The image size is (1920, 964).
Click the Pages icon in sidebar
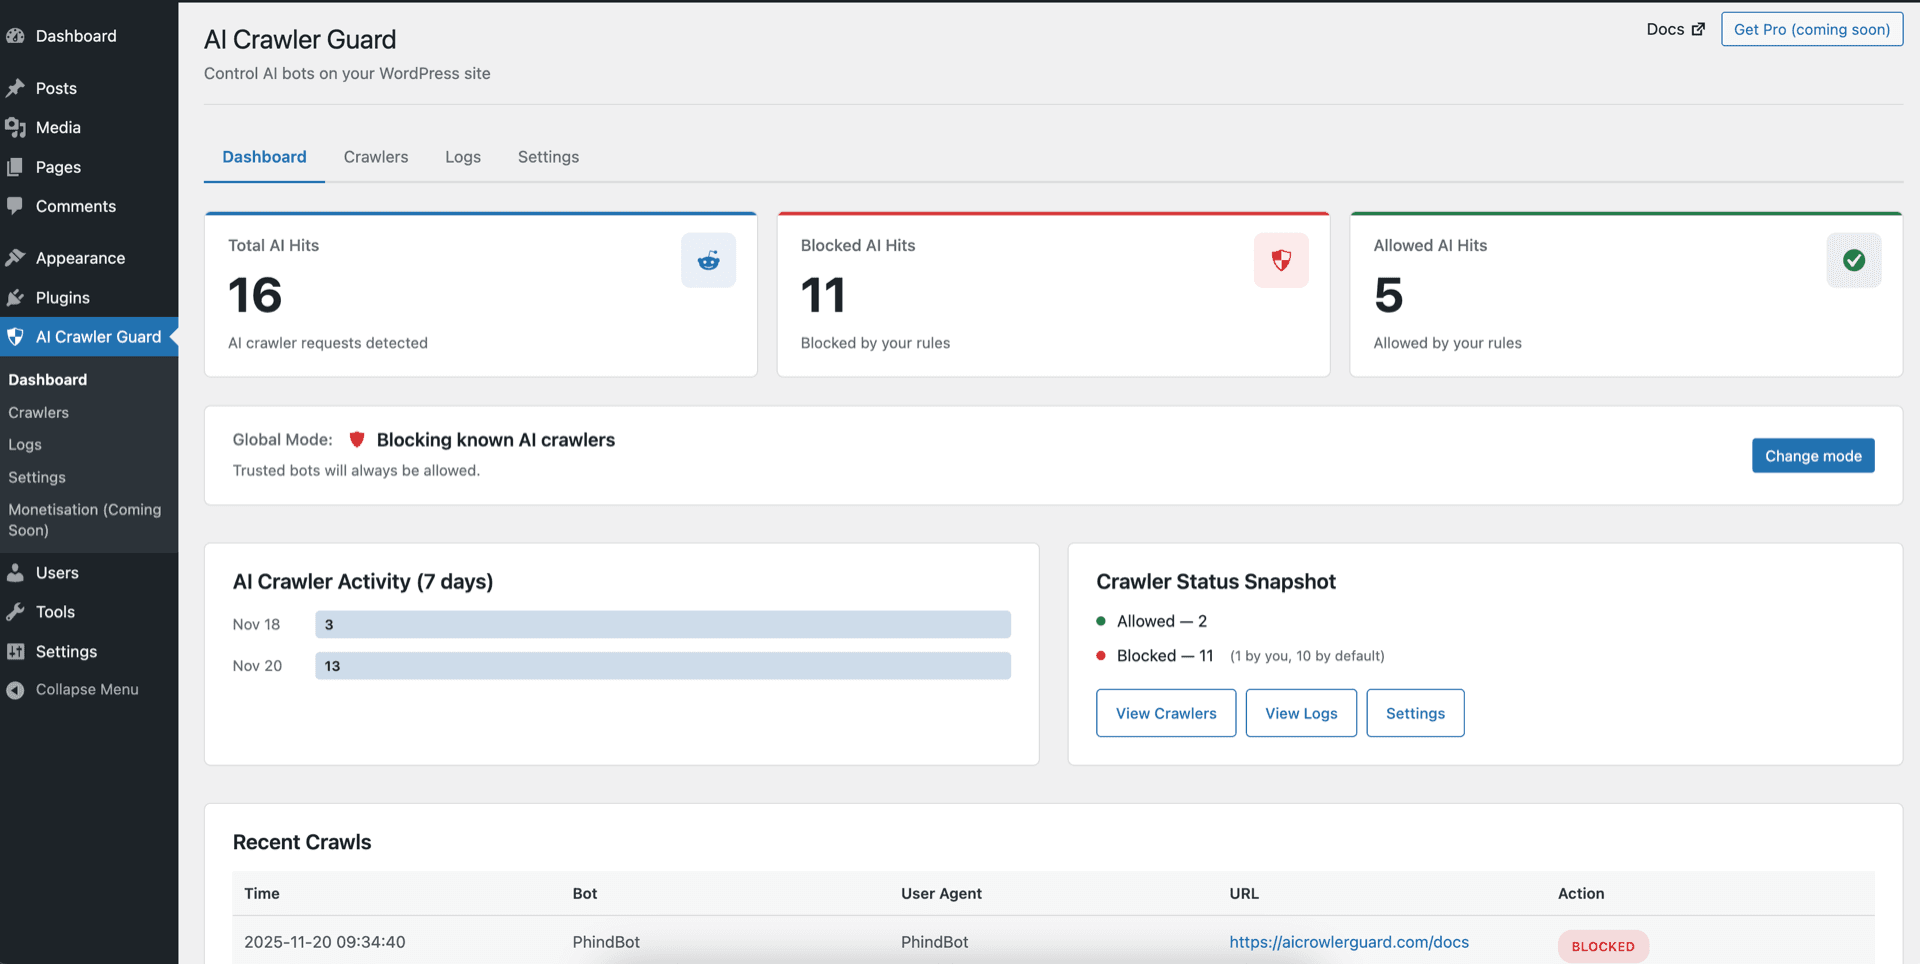pyautogui.click(x=15, y=167)
